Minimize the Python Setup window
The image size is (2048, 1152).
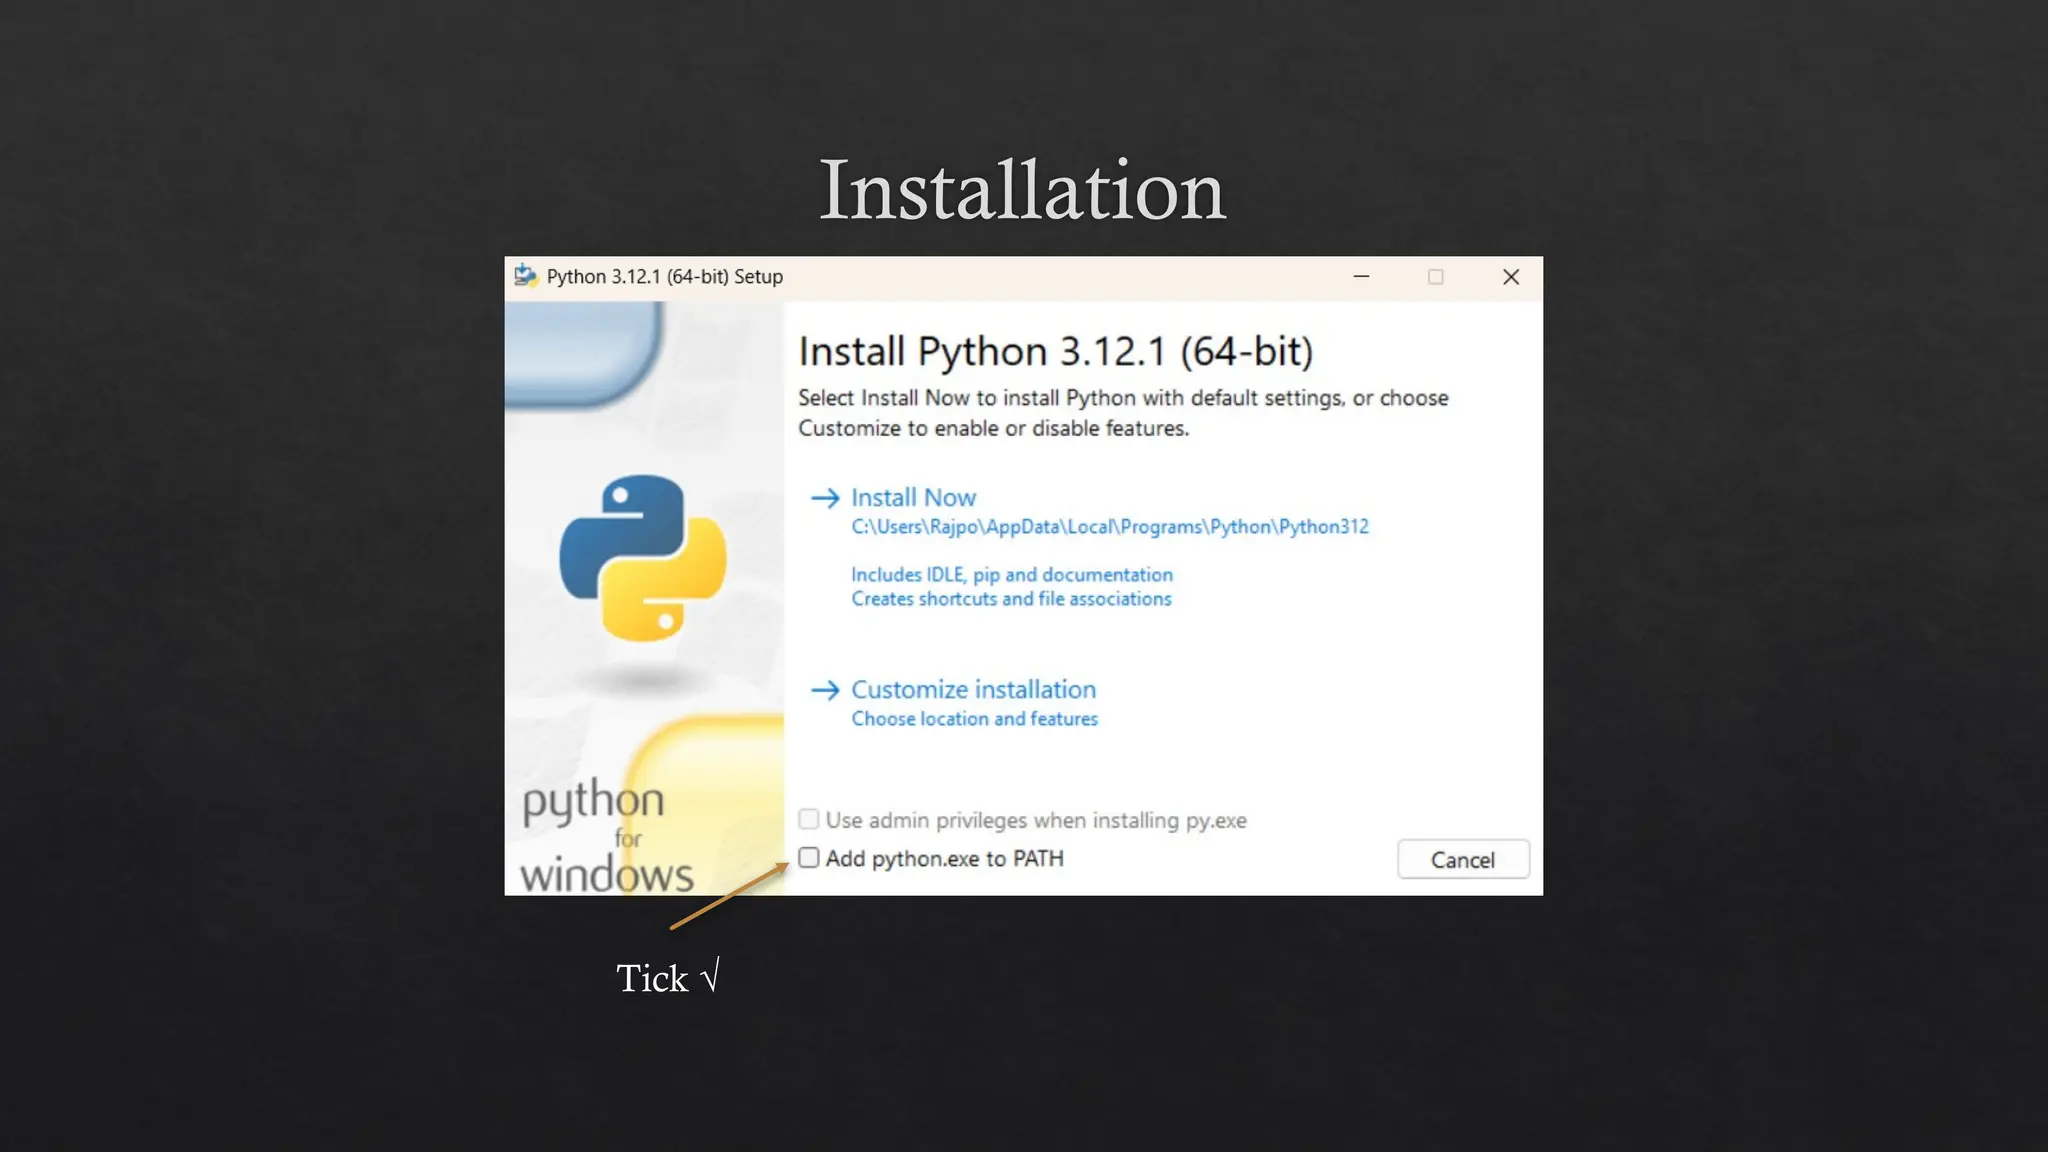[1361, 277]
